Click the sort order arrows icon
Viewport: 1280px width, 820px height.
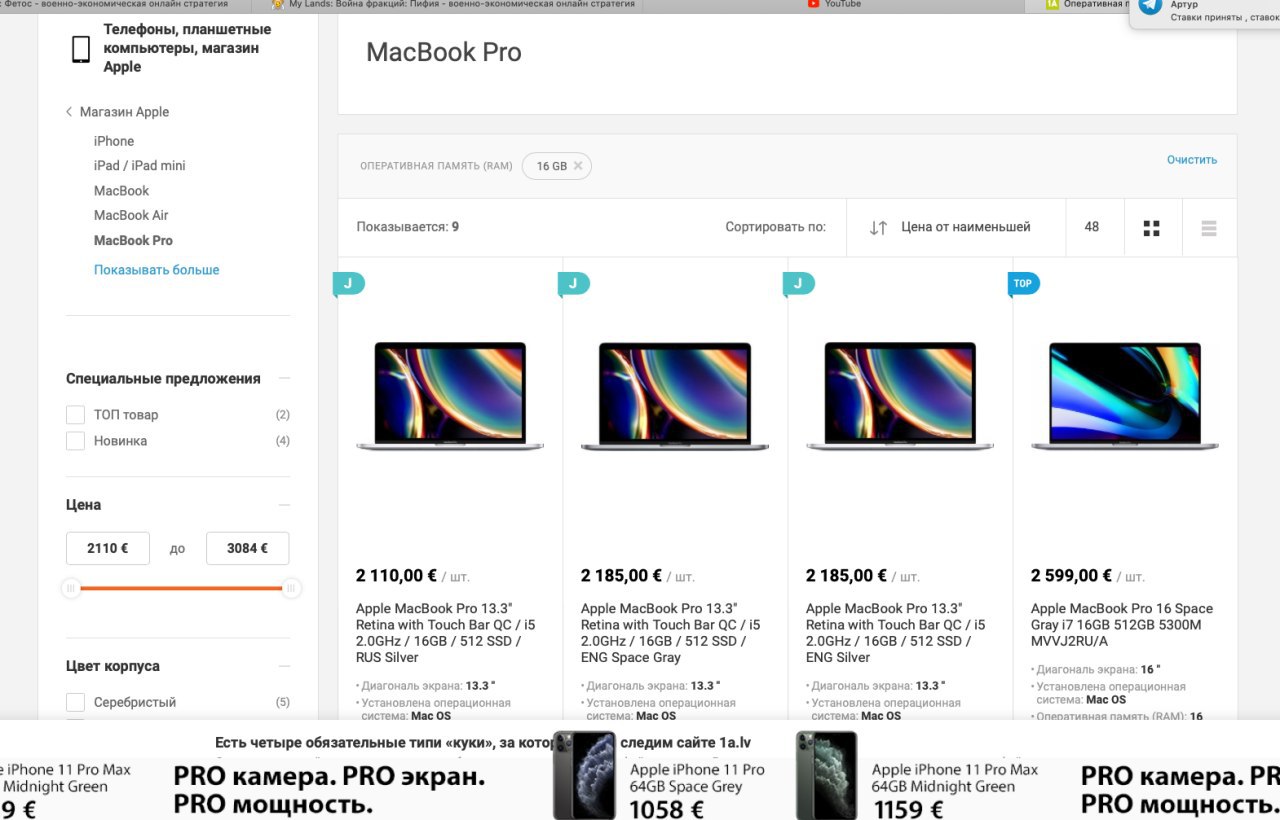[878, 228]
